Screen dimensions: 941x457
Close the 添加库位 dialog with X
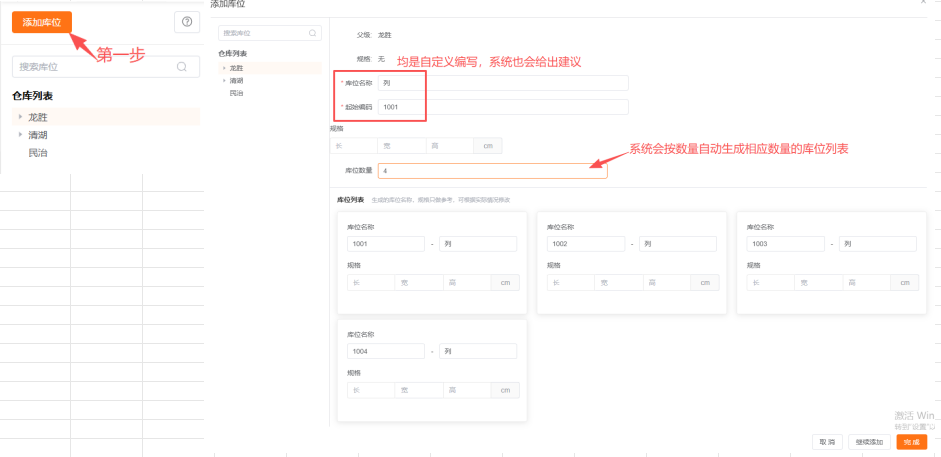(x=923, y=3)
